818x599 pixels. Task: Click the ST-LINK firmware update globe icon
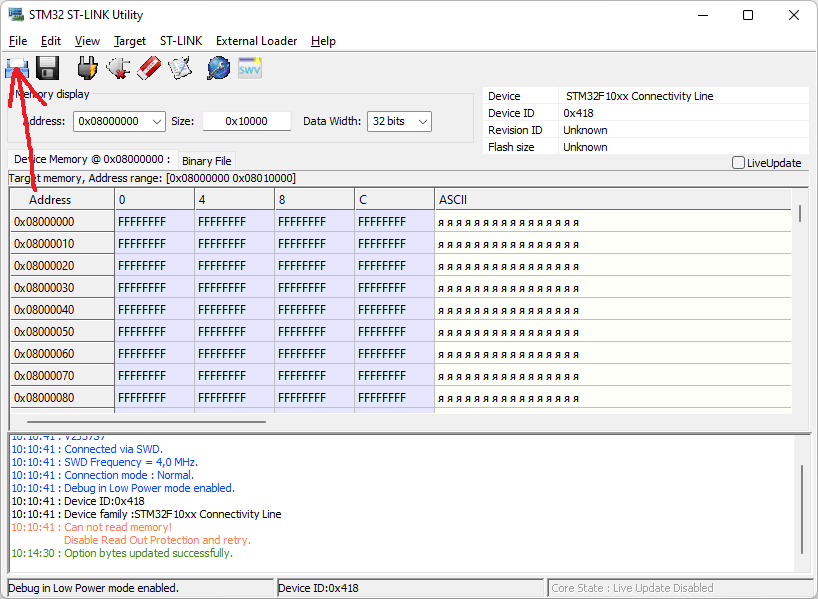pos(219,68)
